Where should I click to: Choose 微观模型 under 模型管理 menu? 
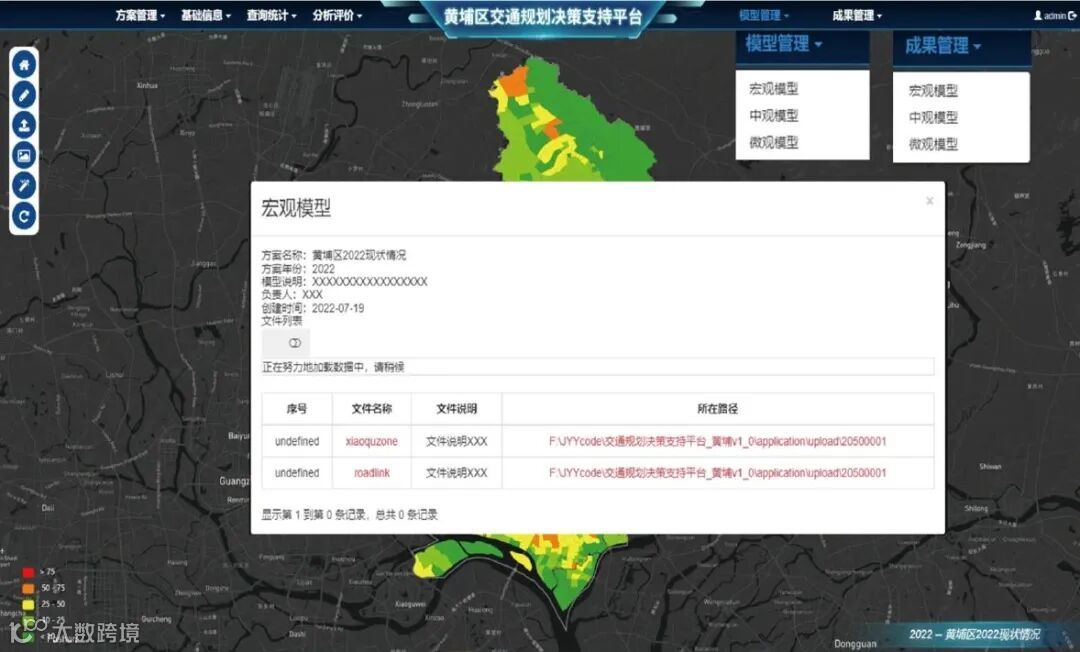[773, 143]
